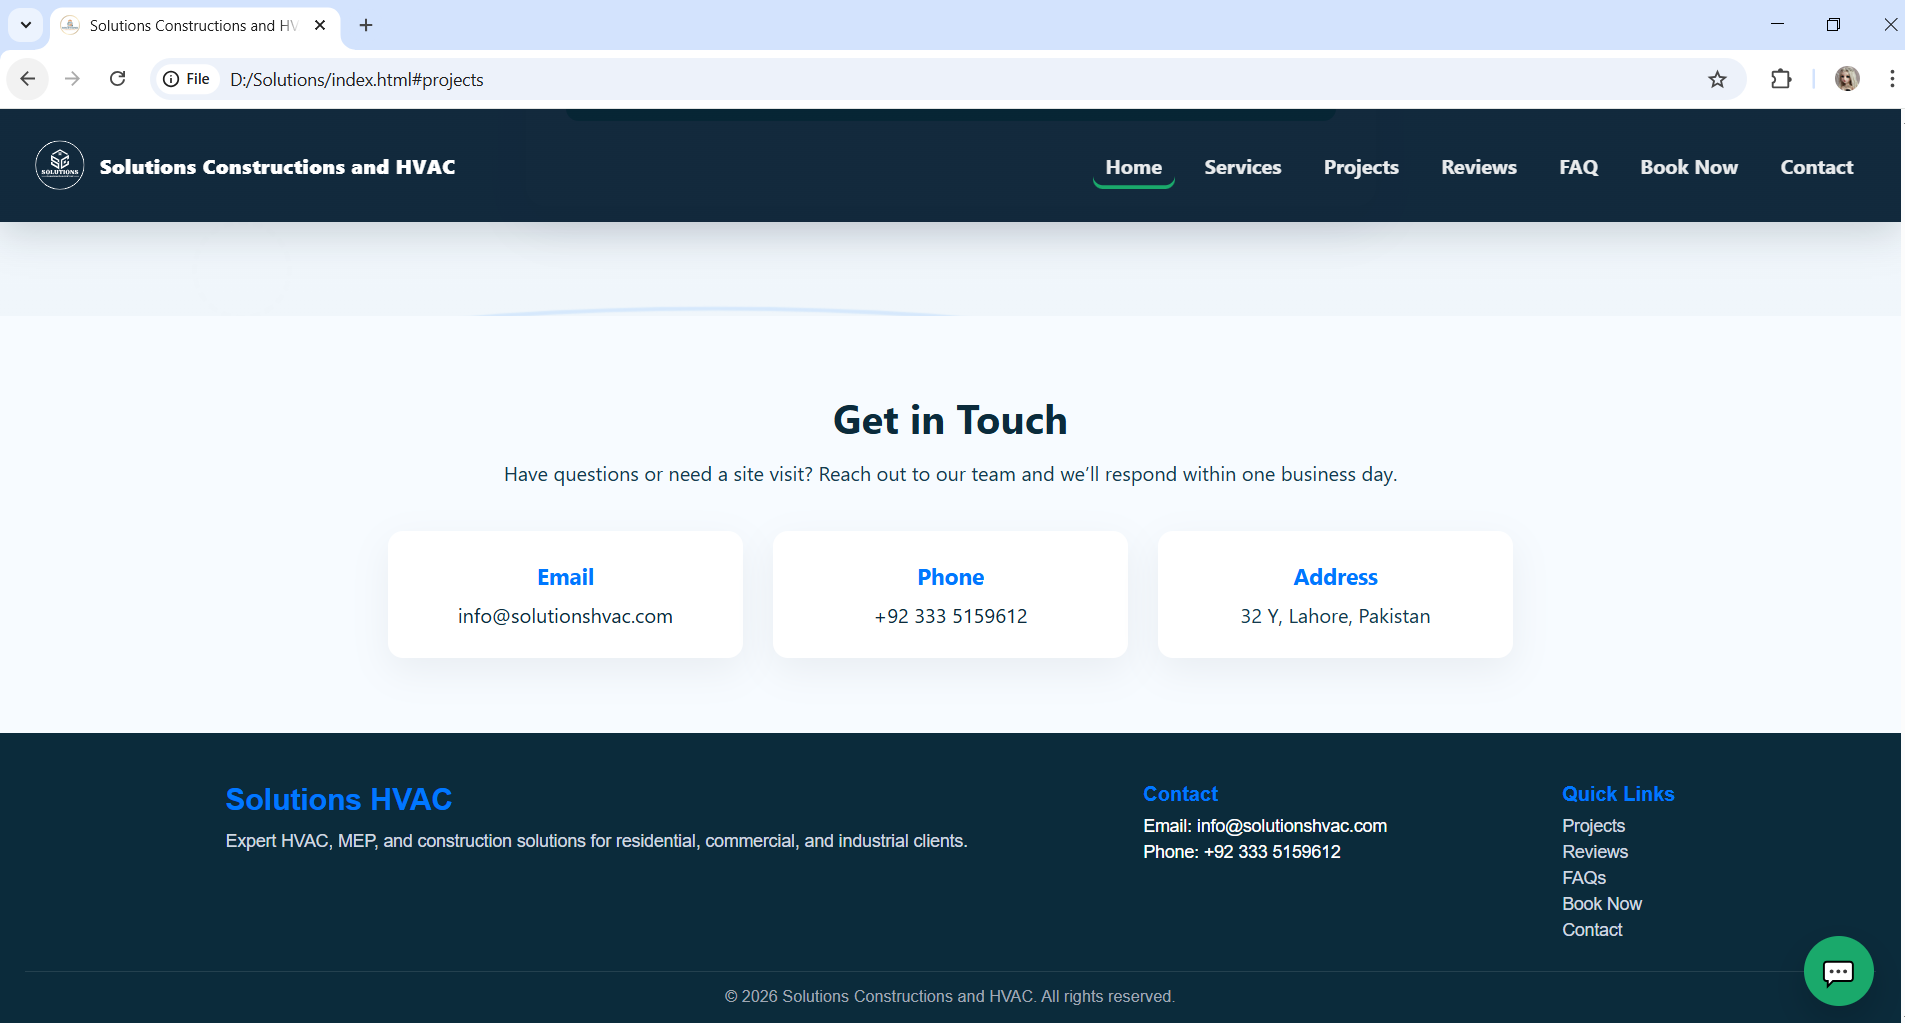Viewport: 1905px width, 1023px height.
Task: Click the browser profile avatar
Action: tap(1847, 79)
